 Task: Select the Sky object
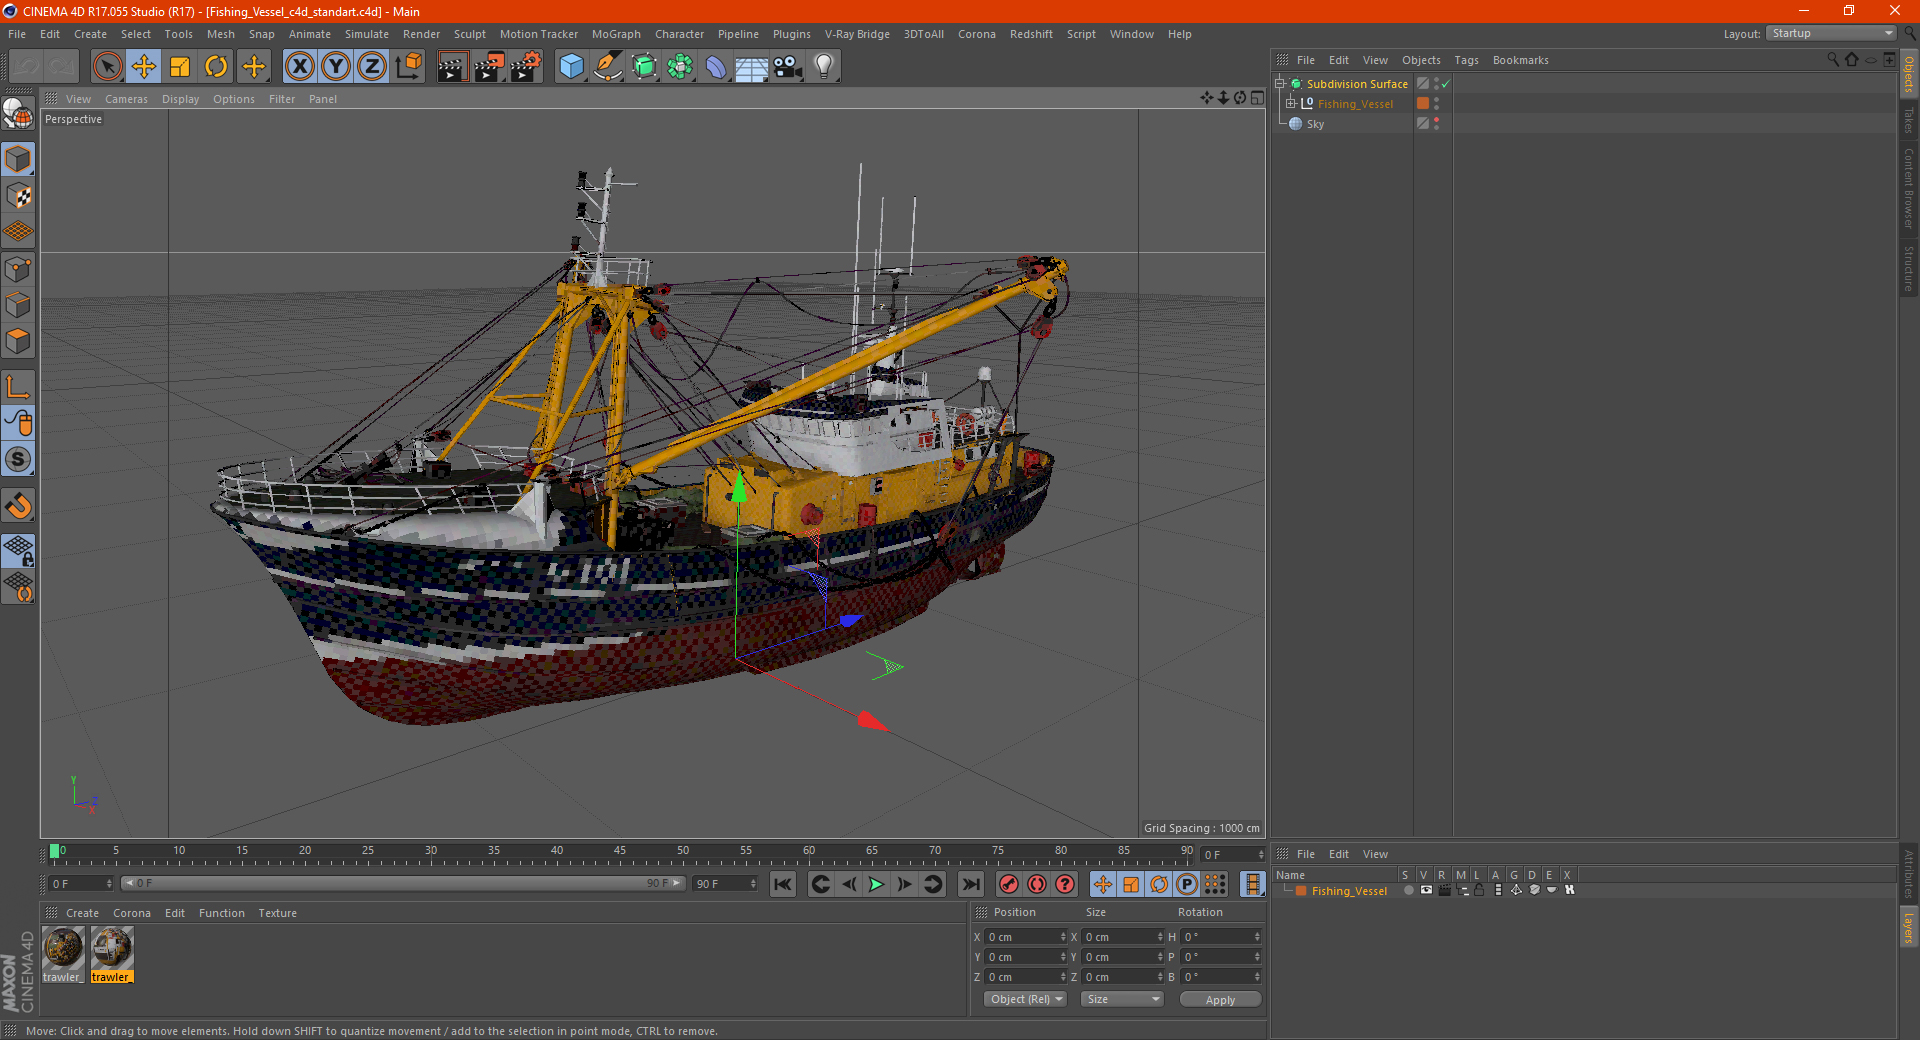coord(1315,124)
